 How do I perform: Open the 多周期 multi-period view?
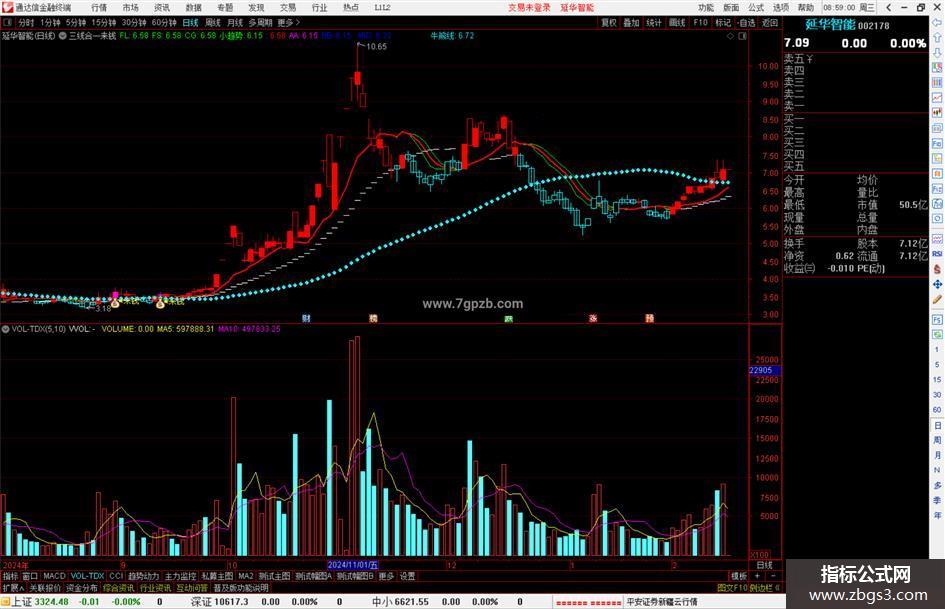pyautogui.click(x=260, y=22)
